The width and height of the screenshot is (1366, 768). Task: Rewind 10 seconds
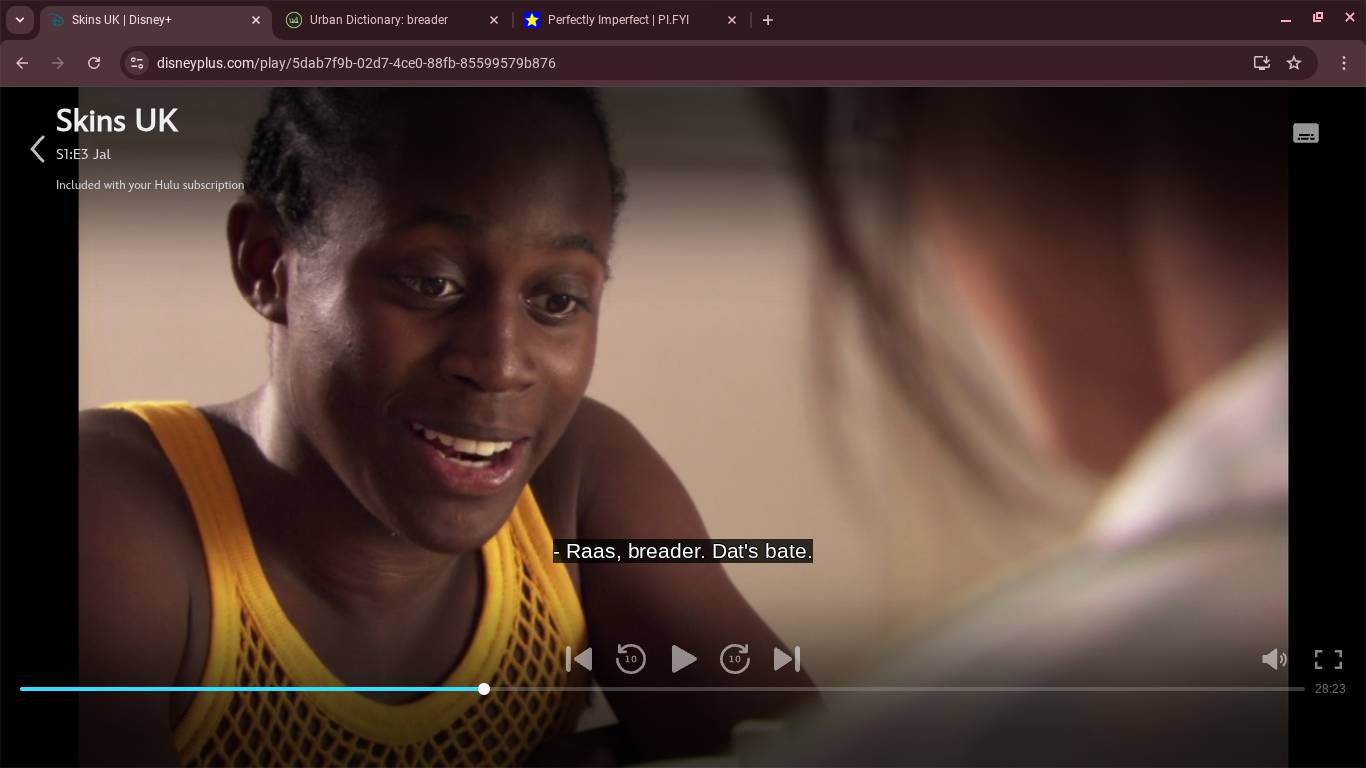[631, 659]
